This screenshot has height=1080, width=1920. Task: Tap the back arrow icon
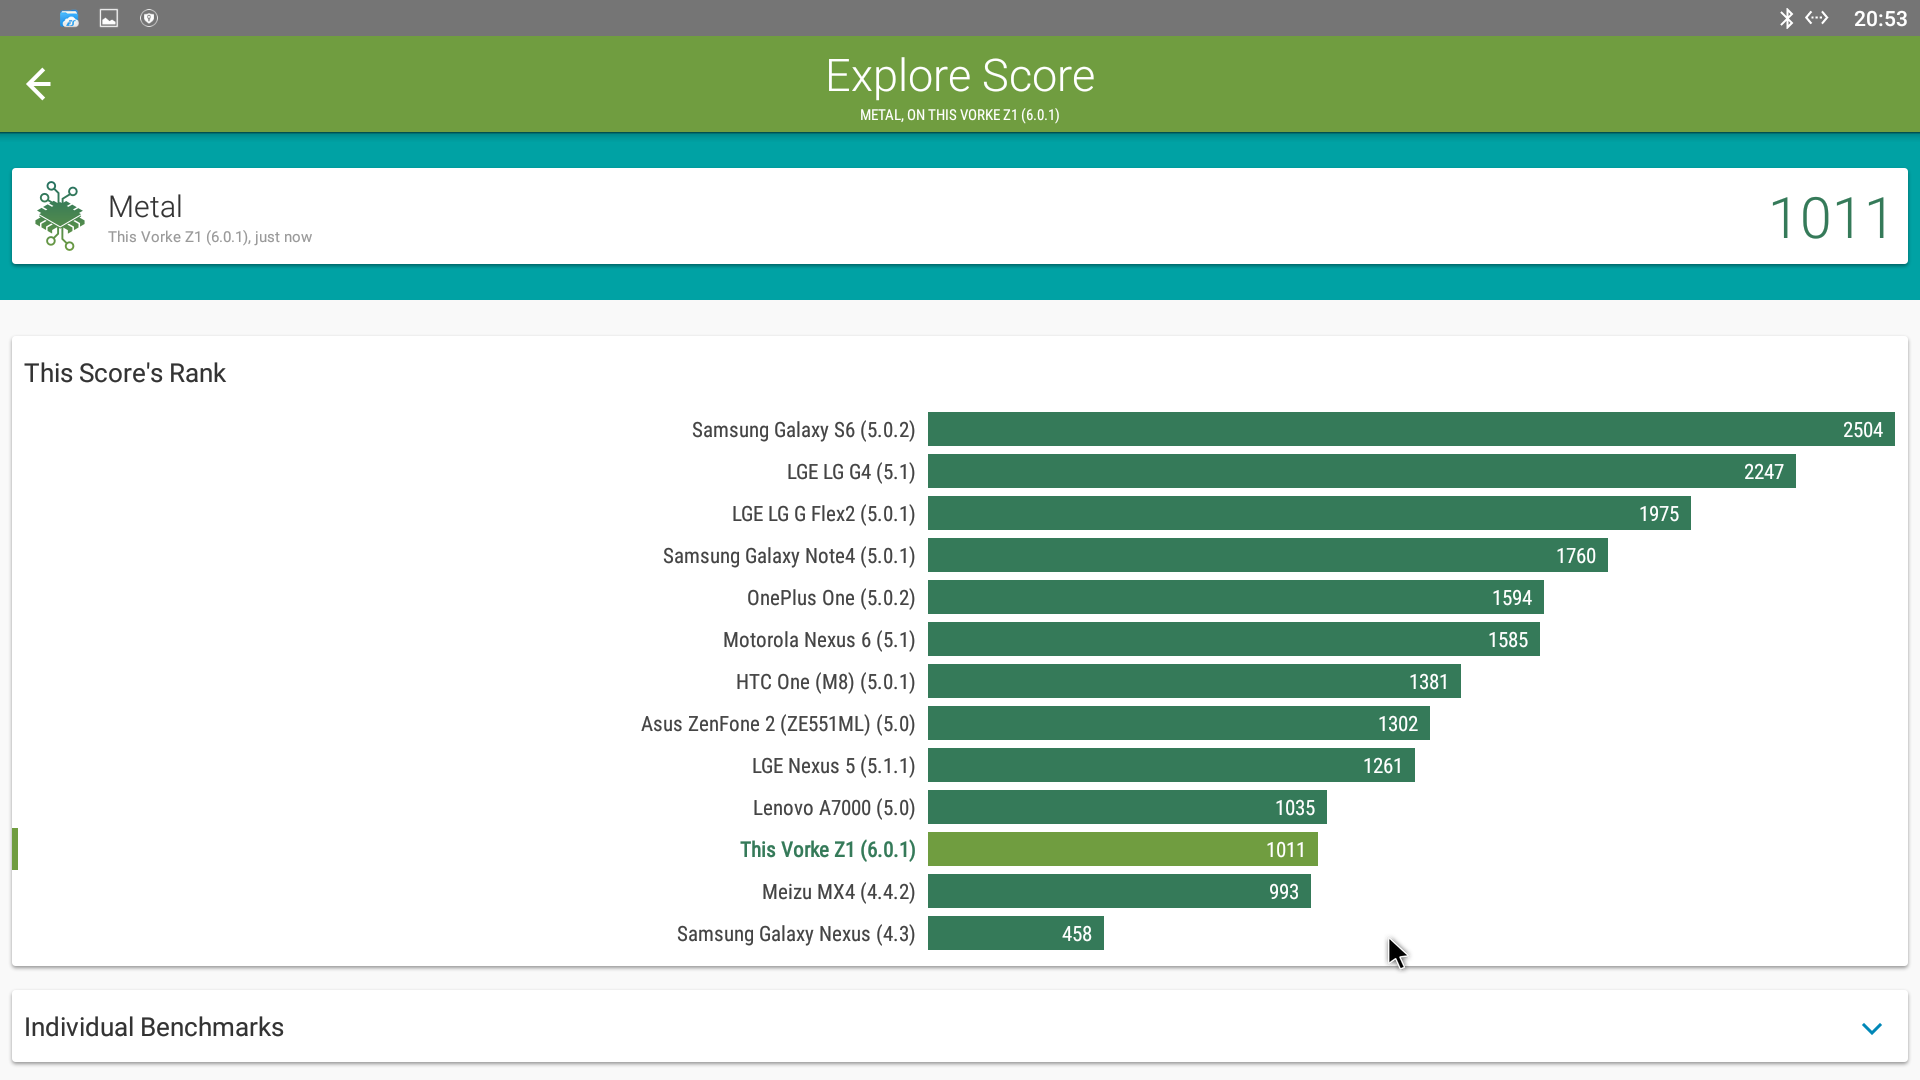point(38,84)
